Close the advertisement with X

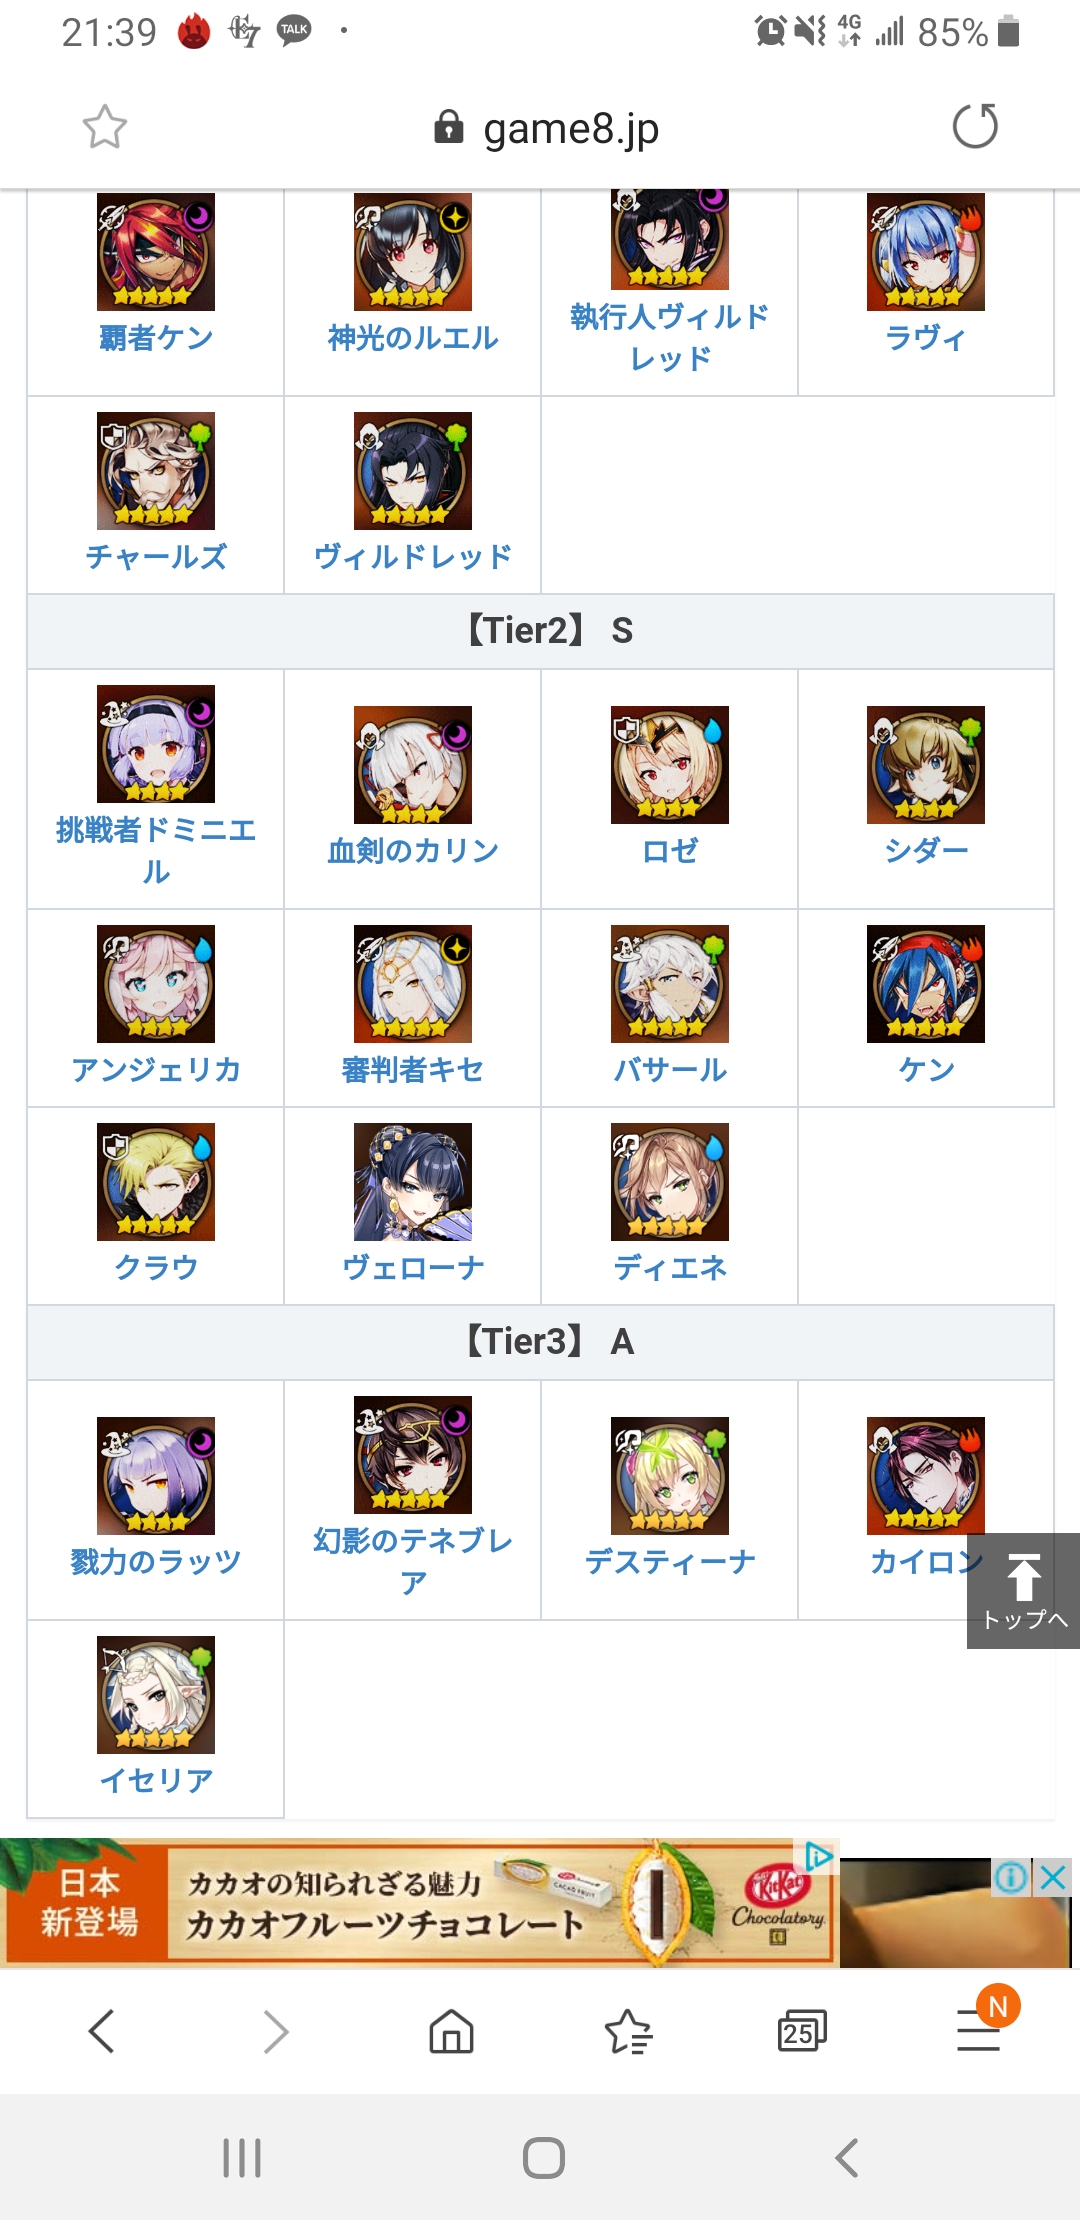(1054, 1878)
